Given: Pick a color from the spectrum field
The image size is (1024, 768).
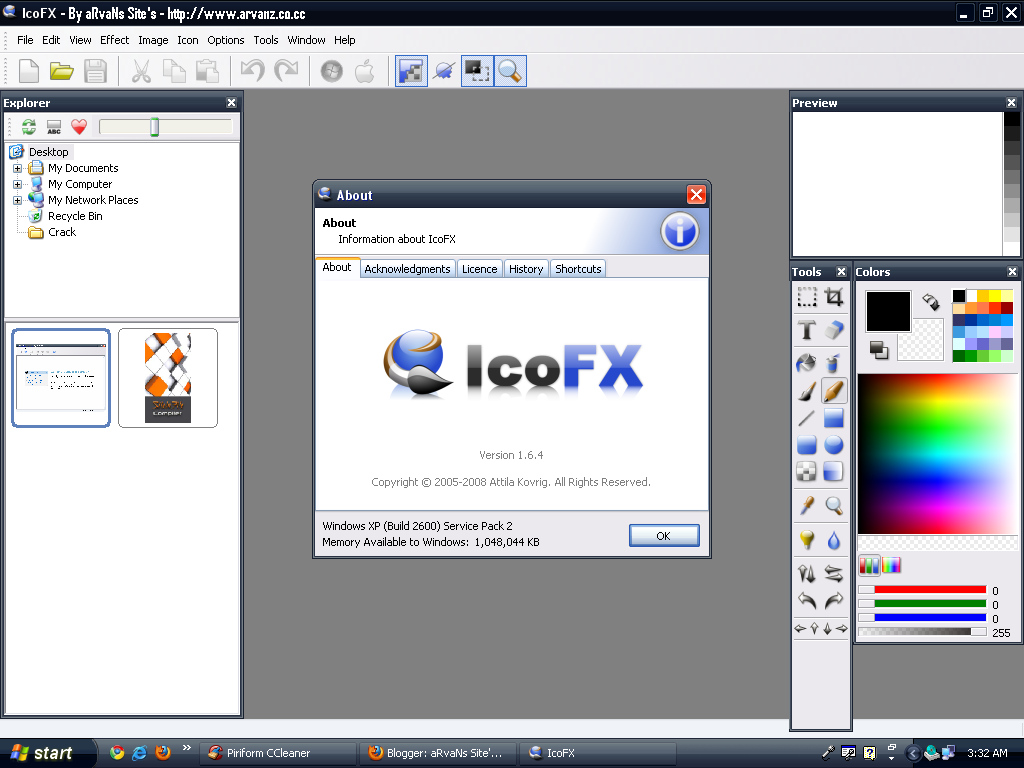Looking at the screenshot, I should coord(937,454).
